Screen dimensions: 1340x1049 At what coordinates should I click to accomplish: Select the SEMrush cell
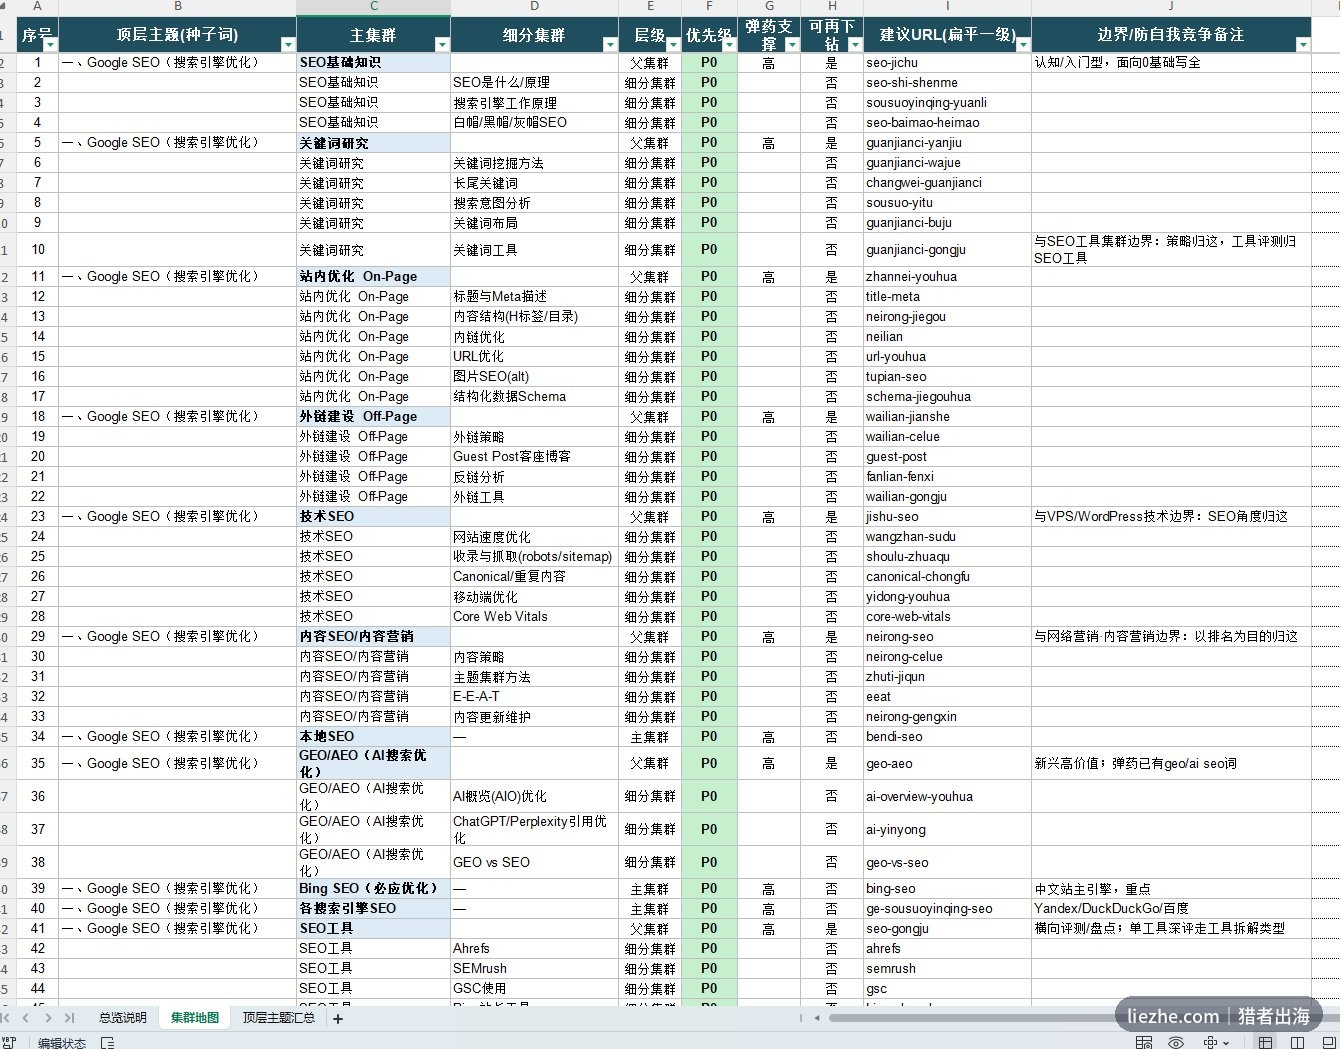pos(535,968)
